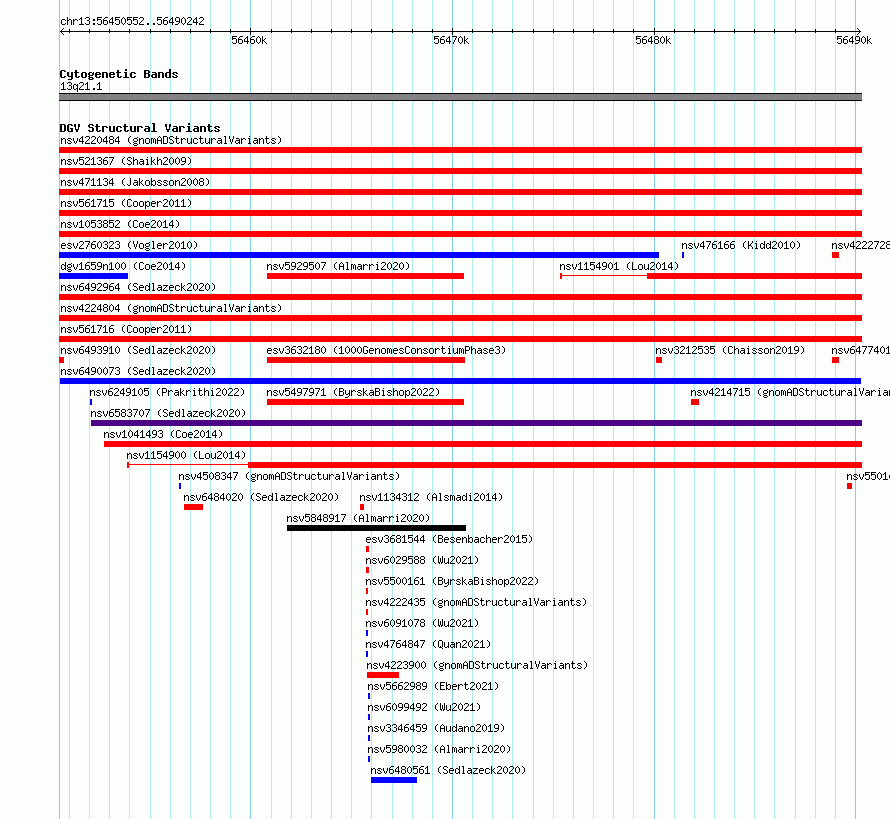Select the nsv471134 (Jakobsson2008) label
890x819 pixels.
[135, 182]
